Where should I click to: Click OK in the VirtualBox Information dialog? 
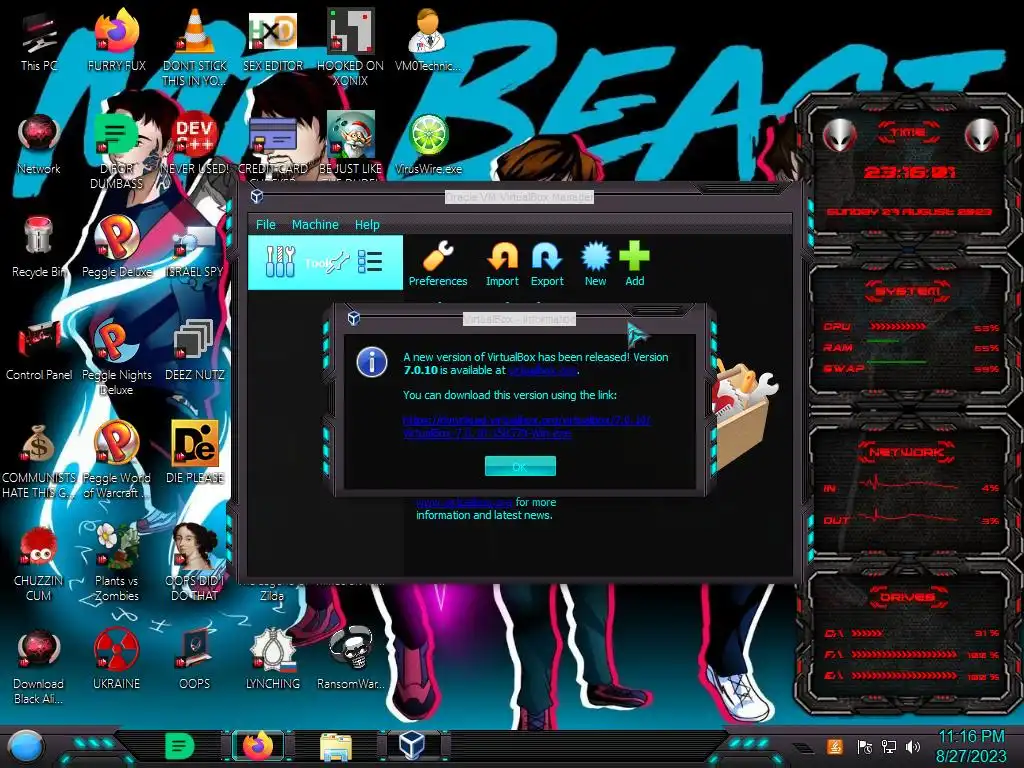520,466
